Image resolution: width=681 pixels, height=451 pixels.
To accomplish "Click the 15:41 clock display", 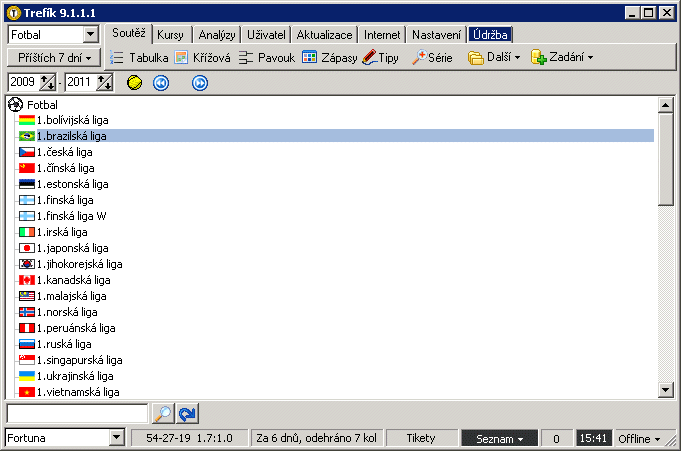I will tap(593, 438).
